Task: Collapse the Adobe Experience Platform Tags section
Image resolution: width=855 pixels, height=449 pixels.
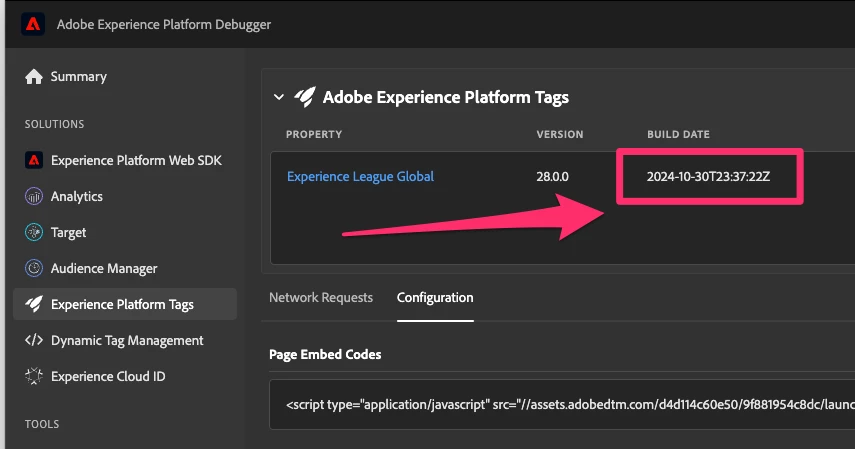Action: 279,97
